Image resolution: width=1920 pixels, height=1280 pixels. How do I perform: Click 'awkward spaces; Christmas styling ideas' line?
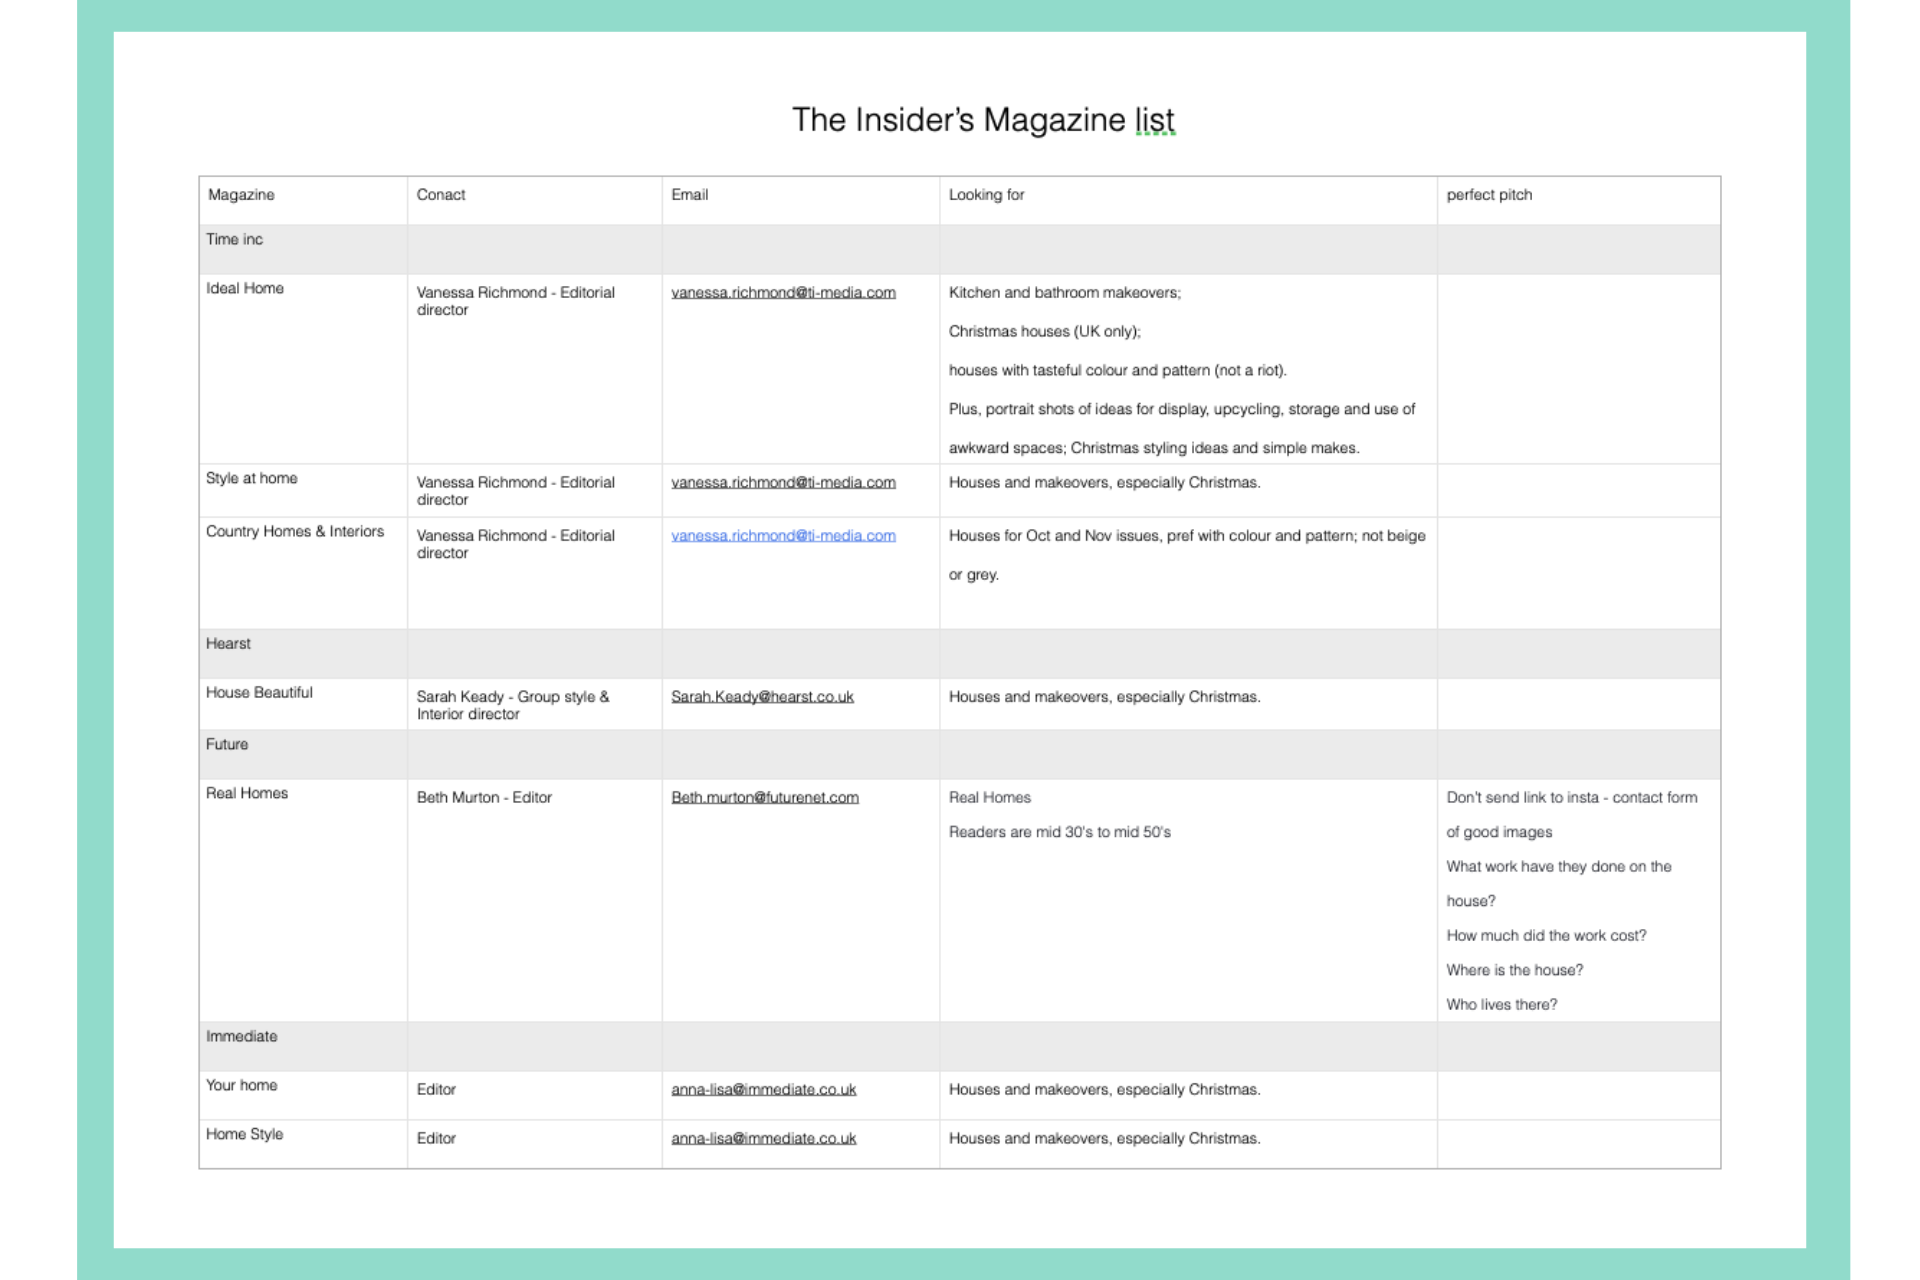click(x=1154, y=449)
